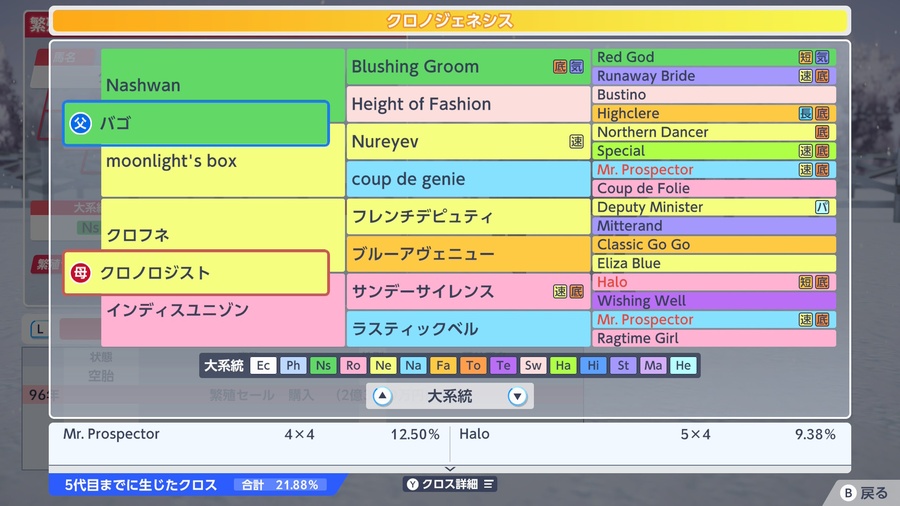The width and height of the screenshot is (900, 506).
Task: Select the Ragtime Girl ancestor row
Action: point(713,338)
